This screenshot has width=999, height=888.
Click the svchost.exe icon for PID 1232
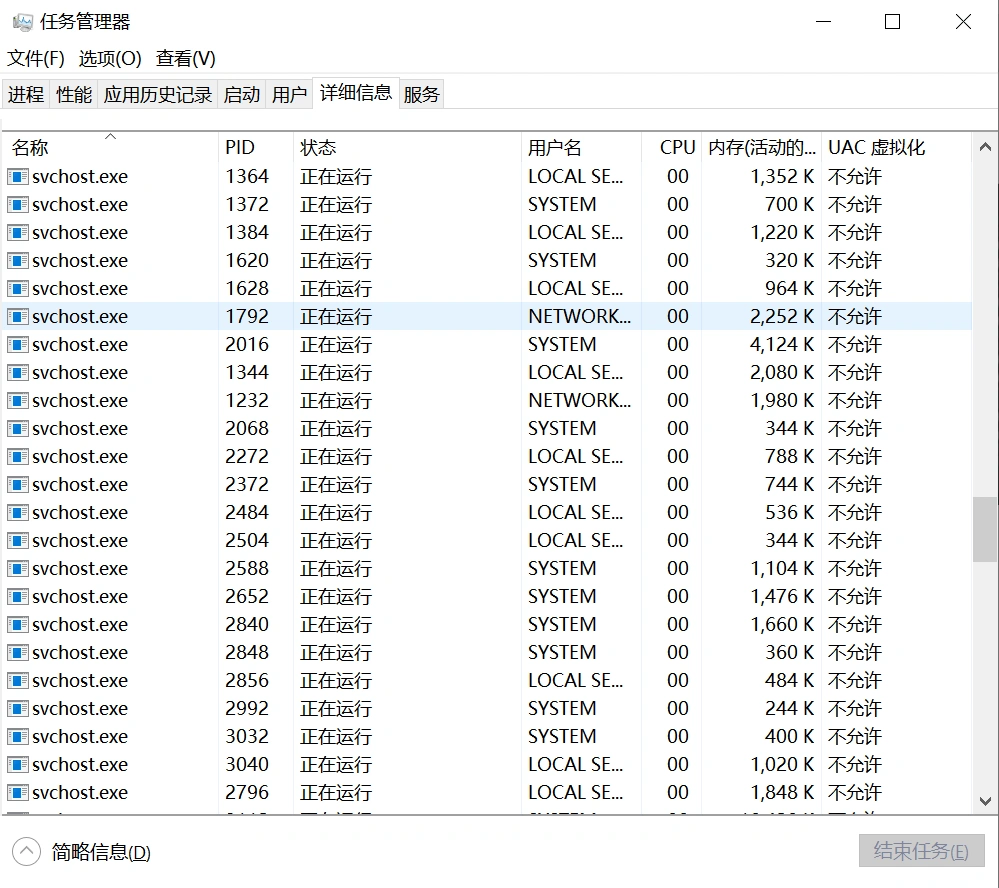click(x=18, y=401)
